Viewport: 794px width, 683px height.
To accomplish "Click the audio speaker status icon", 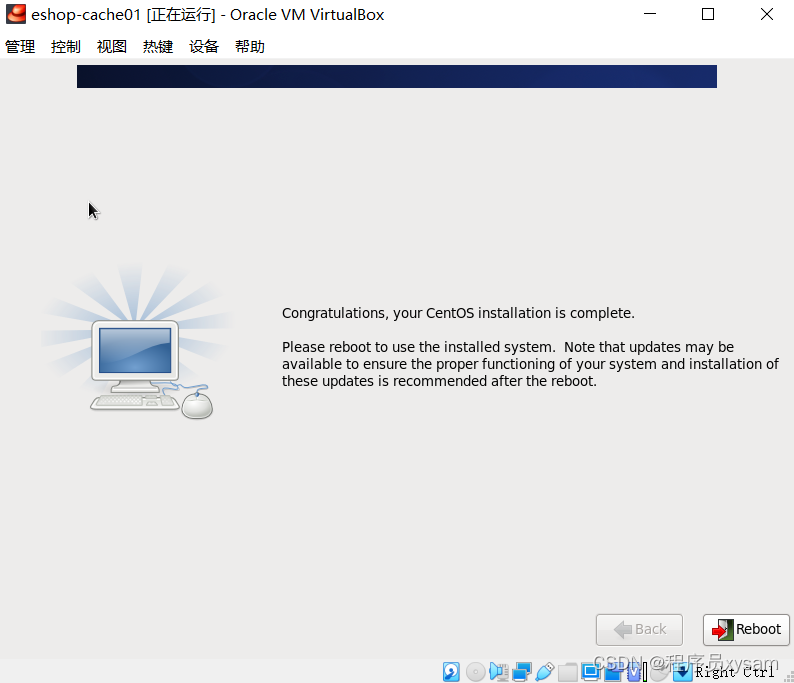I will coord(499,672).
